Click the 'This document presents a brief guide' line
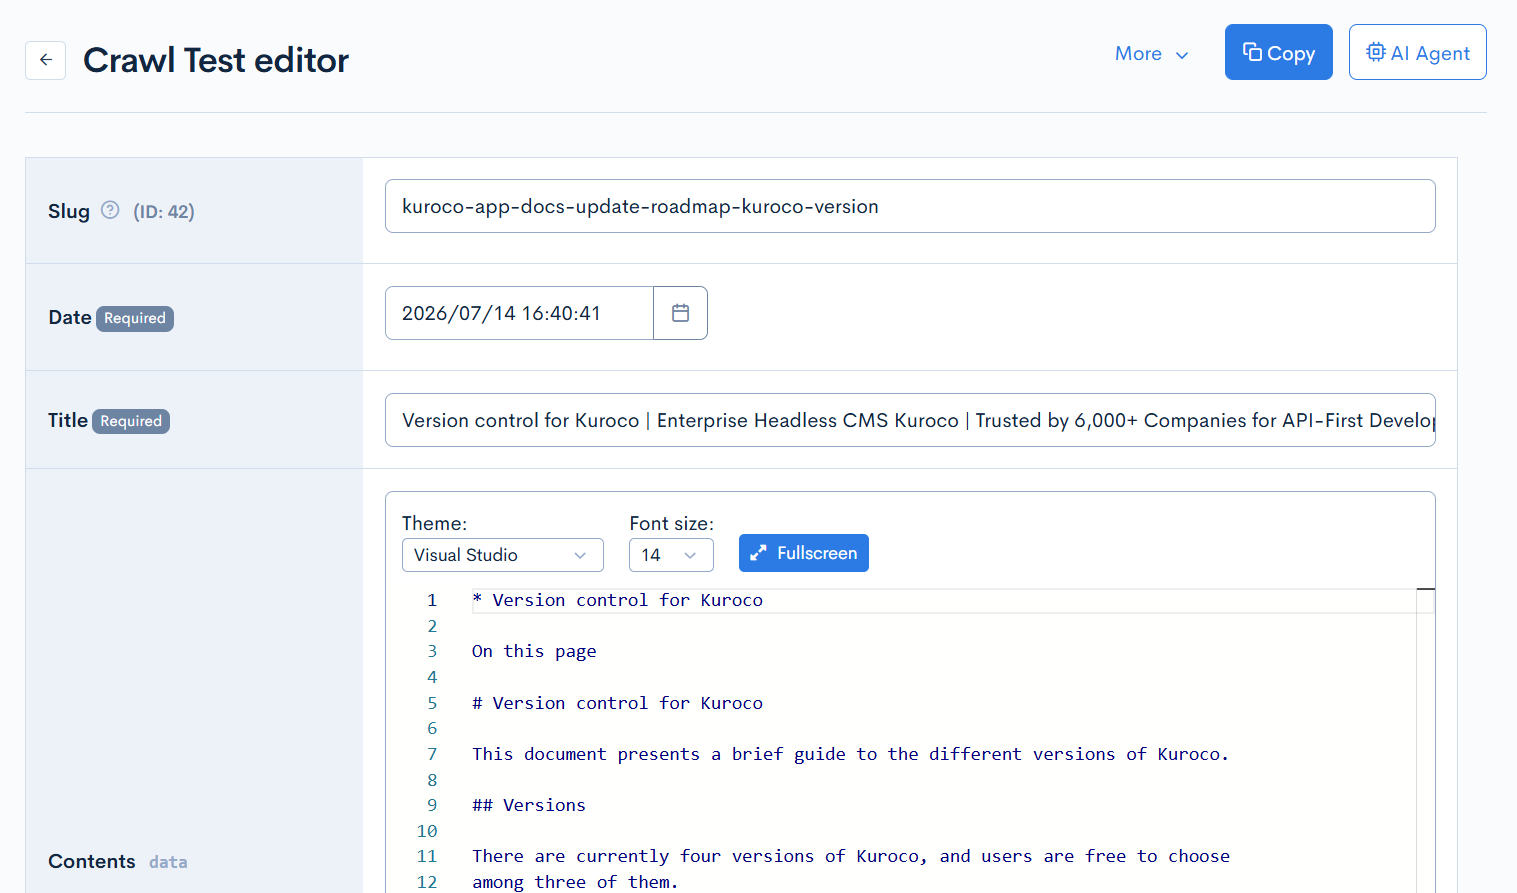 pos(850,754)
